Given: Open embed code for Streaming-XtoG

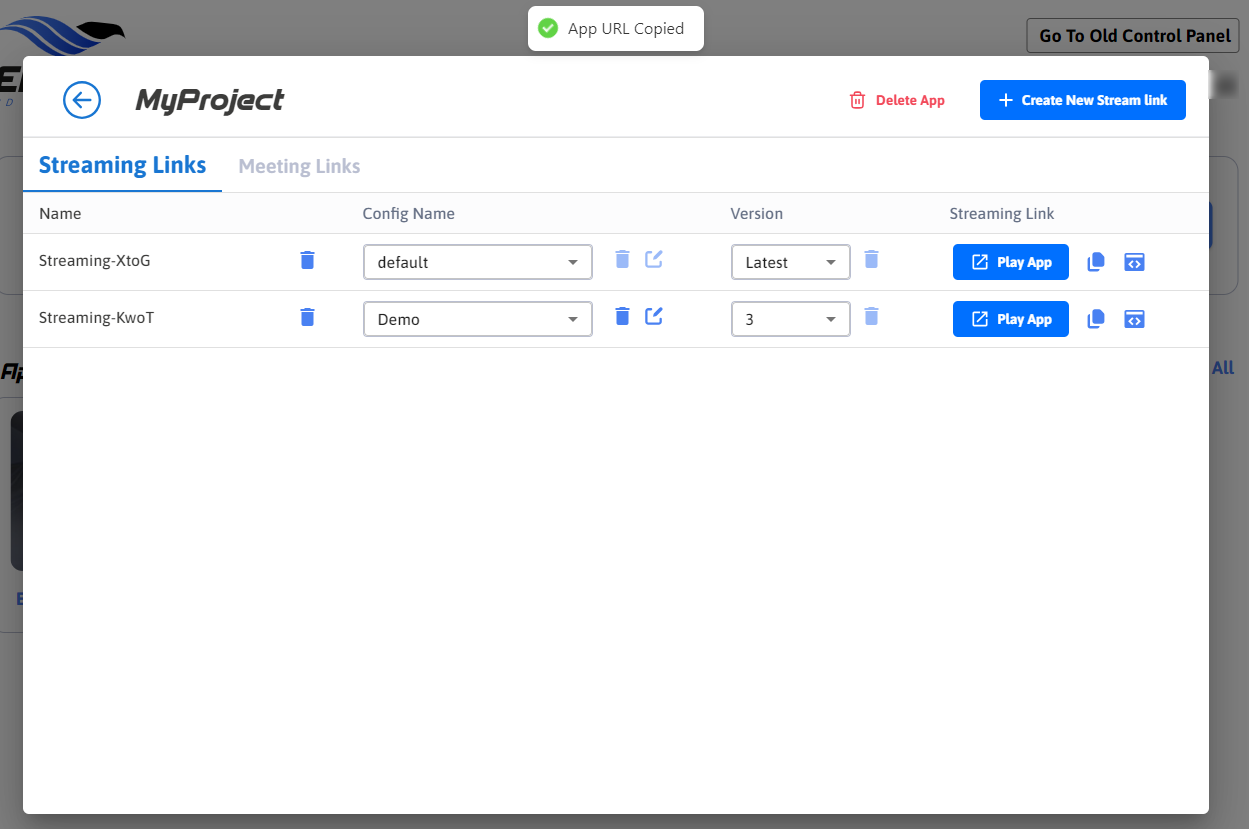Looking at the screenshot, I should pyautogui.click(x=1134, y=262).
